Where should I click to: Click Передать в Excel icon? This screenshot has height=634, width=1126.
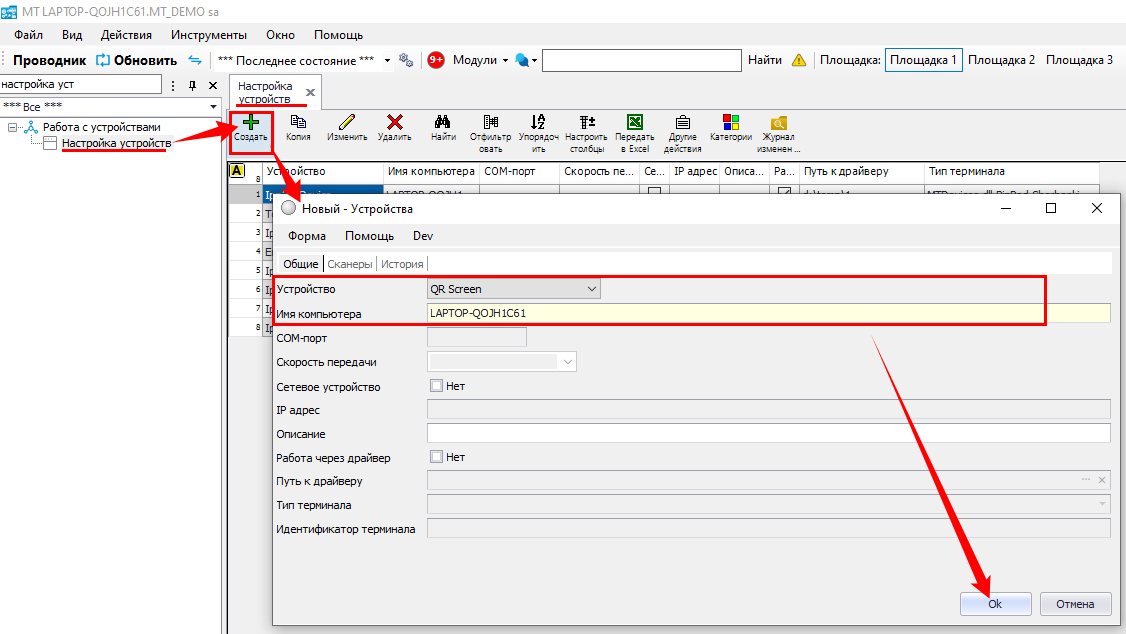[634, 123]
